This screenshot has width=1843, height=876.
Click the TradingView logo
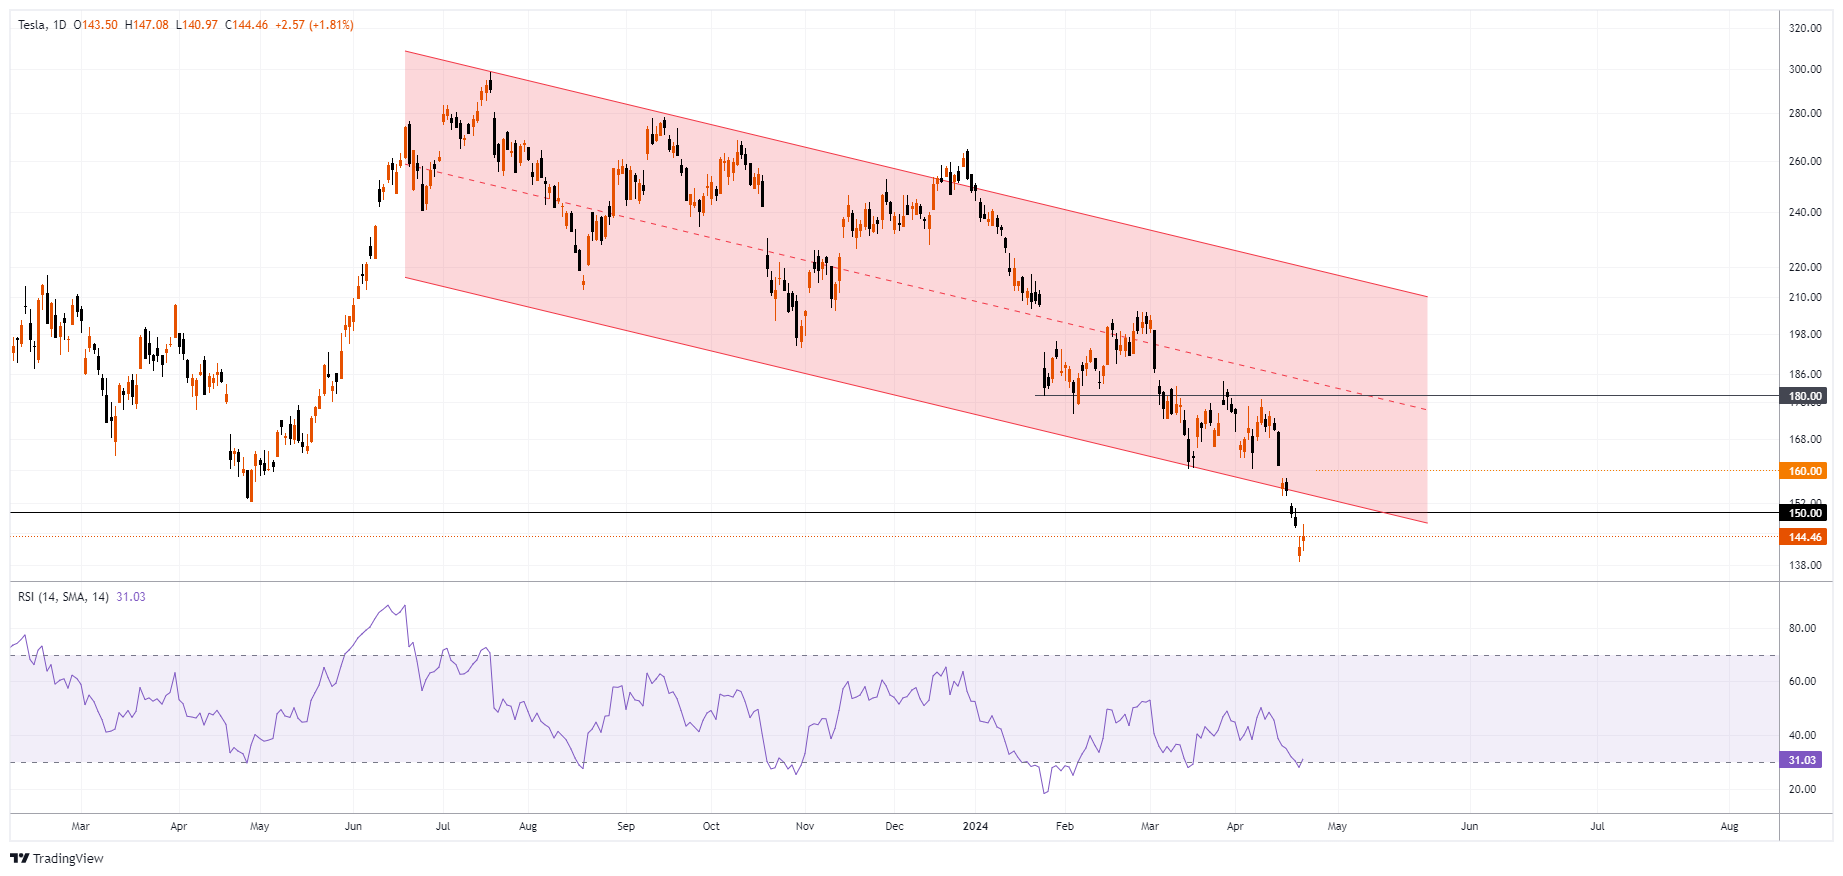click(x=57, y=858)
